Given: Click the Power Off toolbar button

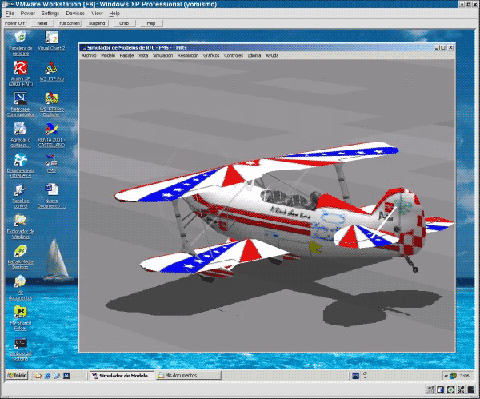Looking at the screenshot, I should coord(15,23).
